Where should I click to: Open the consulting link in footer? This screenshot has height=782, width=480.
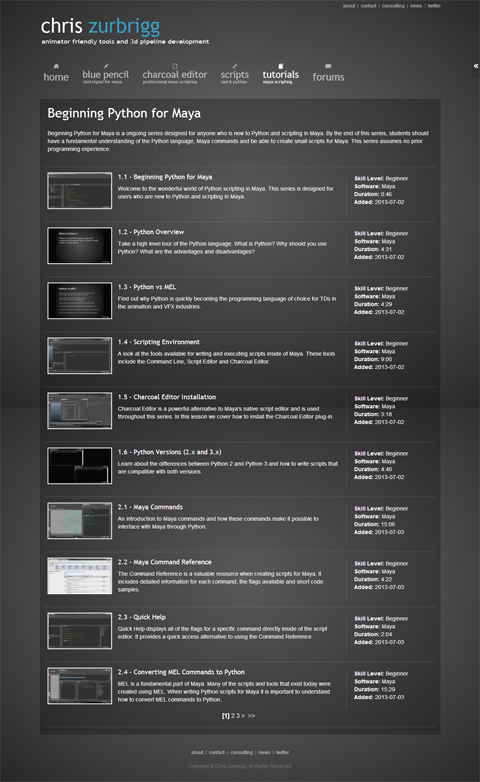(241, 753)
